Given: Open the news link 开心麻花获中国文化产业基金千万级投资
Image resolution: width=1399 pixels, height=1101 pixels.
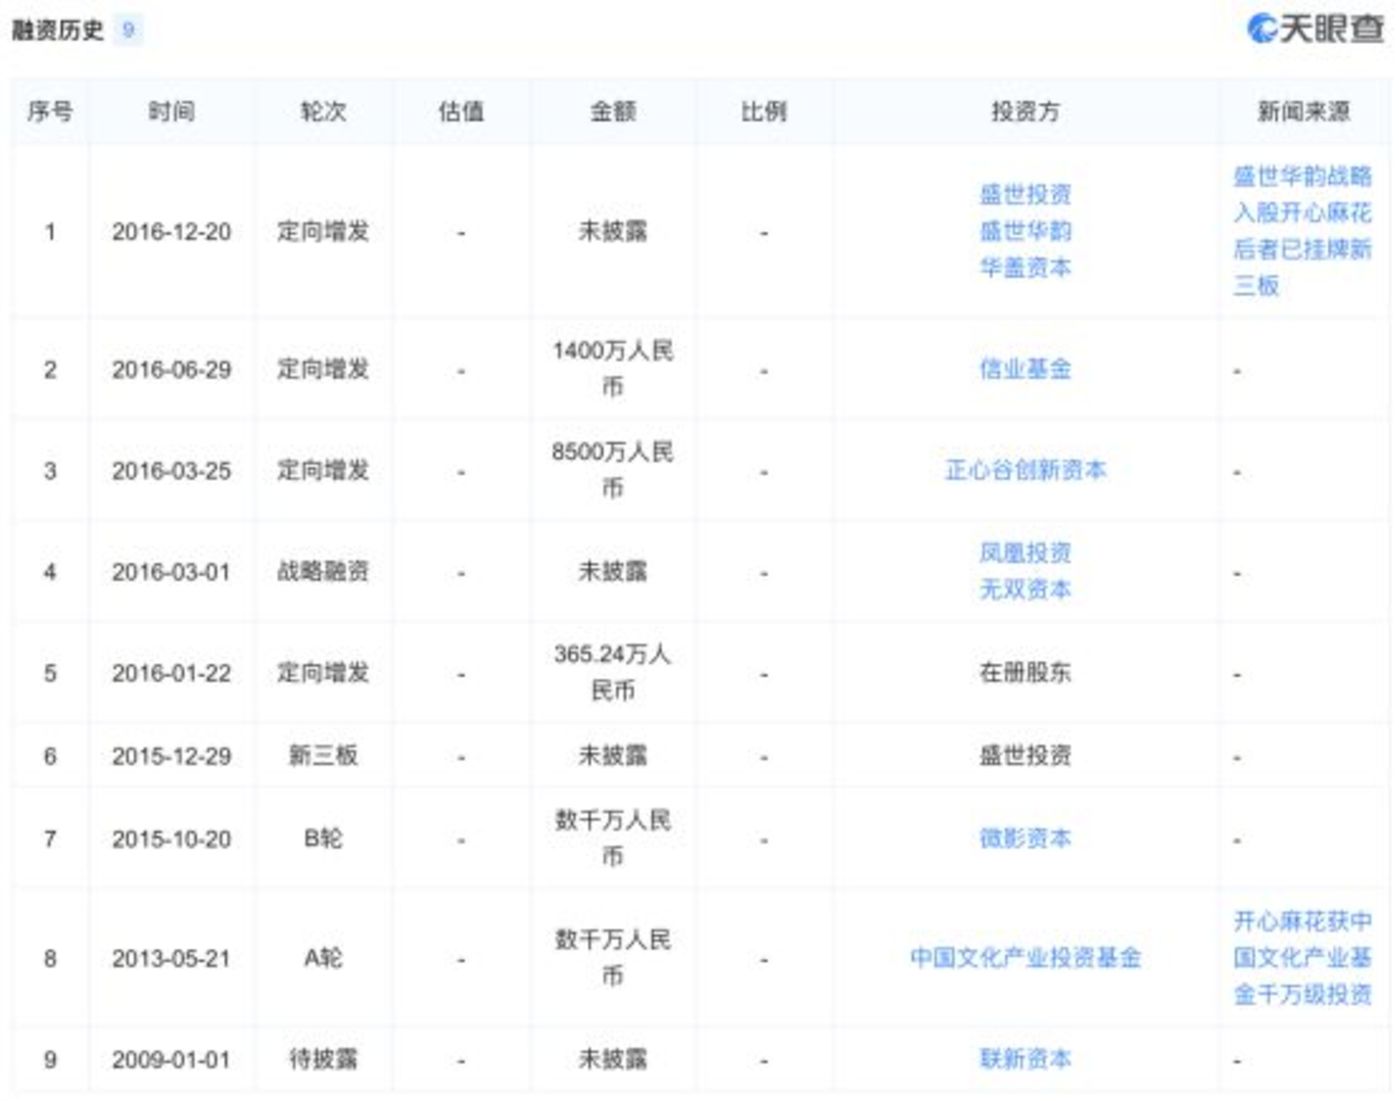Looking at the screenshot, I should tap(1302, 958).
